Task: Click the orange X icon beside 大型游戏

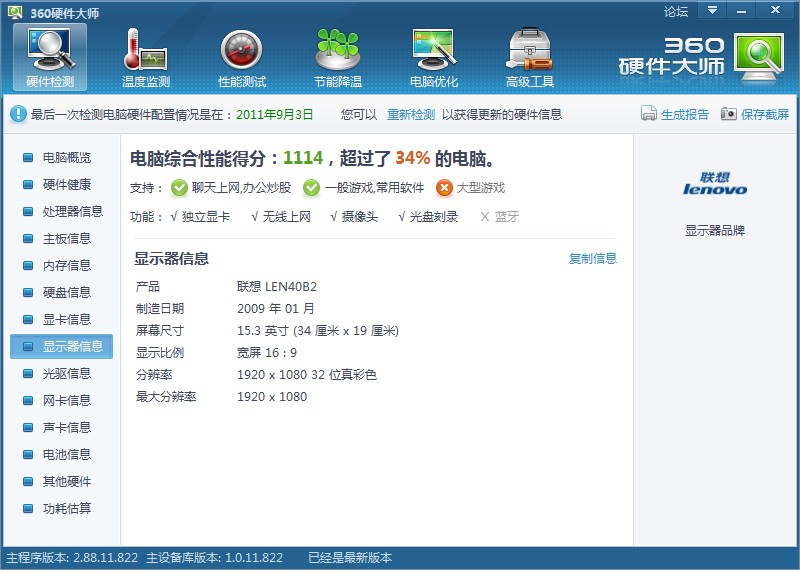Action: [444, 188]
